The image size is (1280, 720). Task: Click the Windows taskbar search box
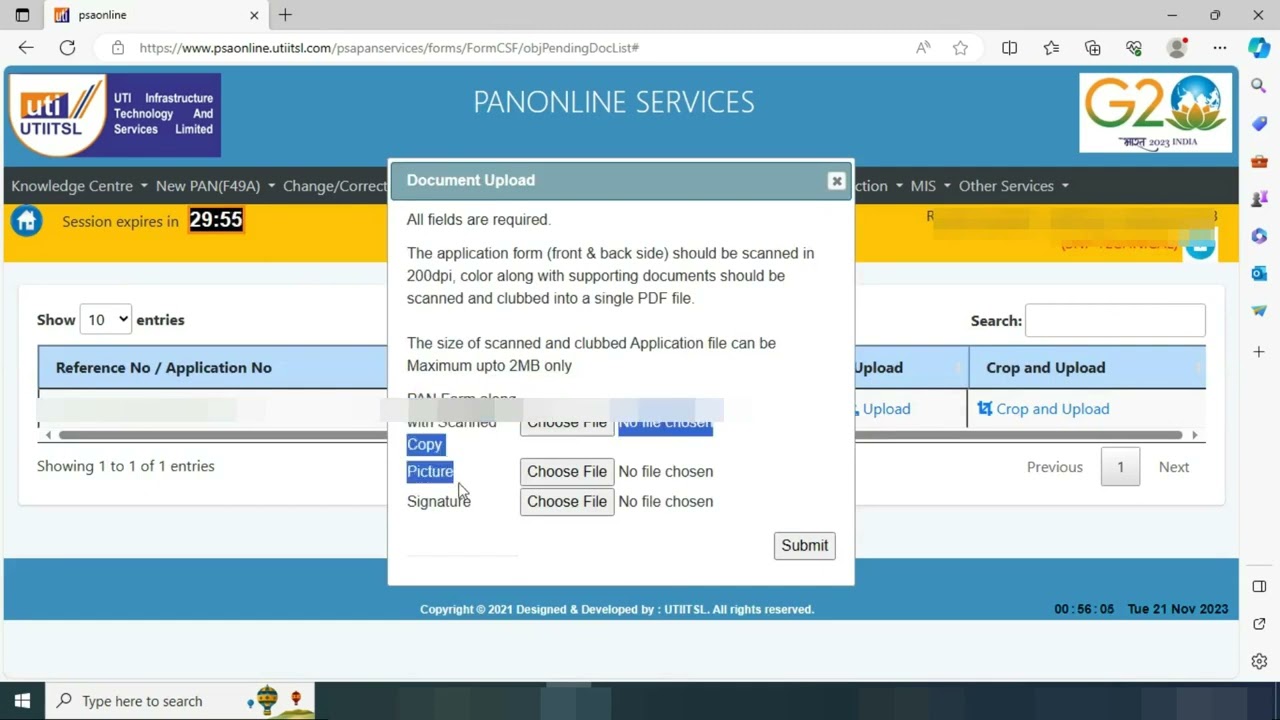pos(180,701)
